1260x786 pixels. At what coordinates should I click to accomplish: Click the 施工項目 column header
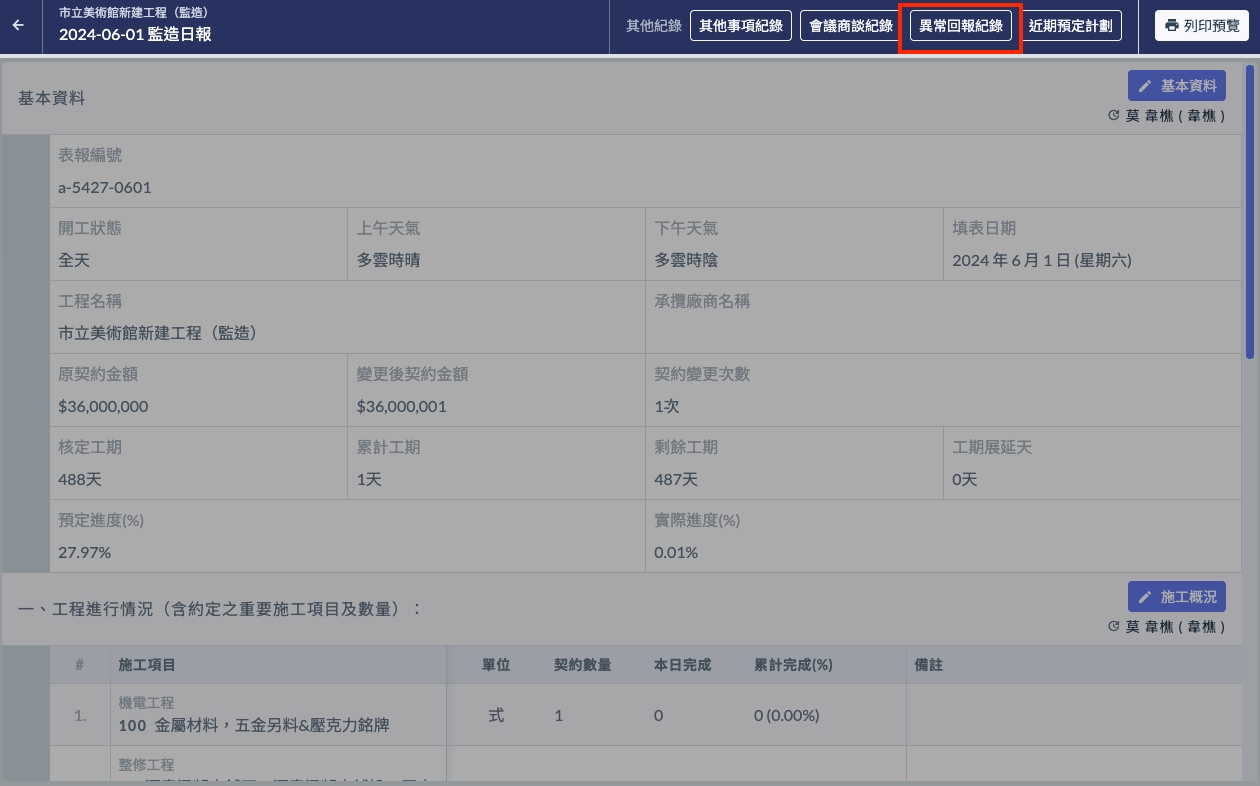click(147, 665)
